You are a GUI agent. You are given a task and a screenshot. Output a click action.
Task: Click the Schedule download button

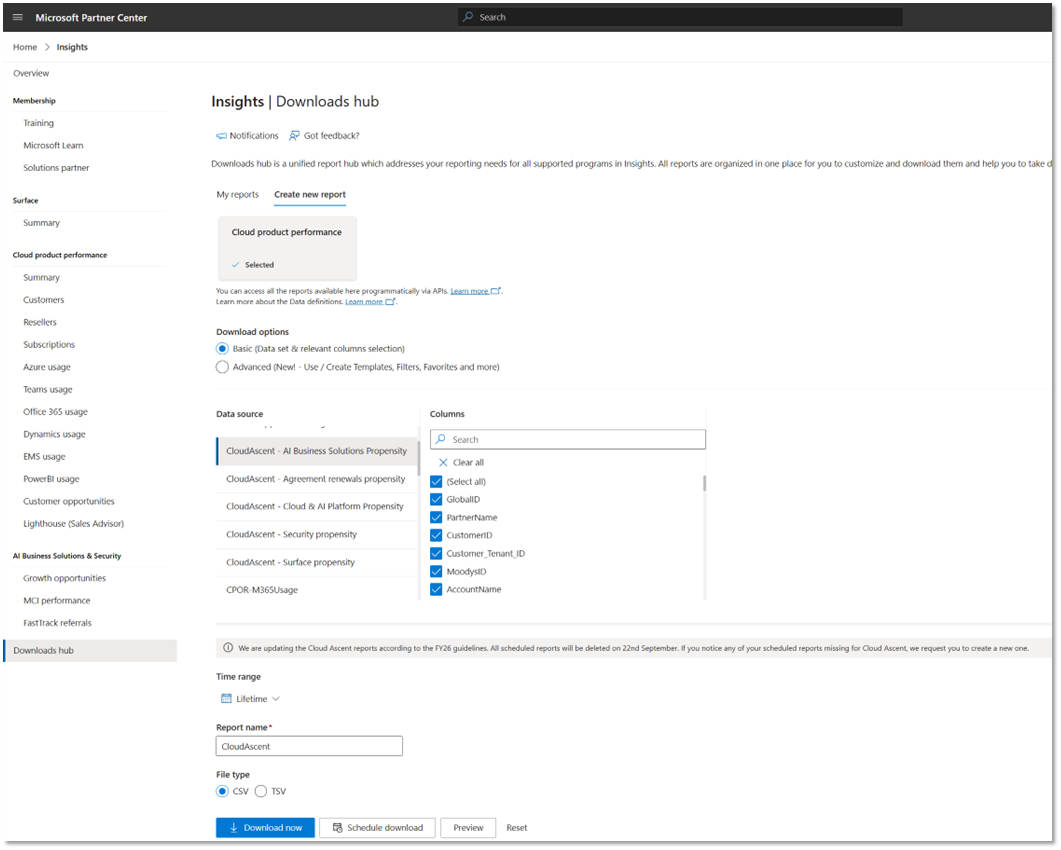point(378,828)
